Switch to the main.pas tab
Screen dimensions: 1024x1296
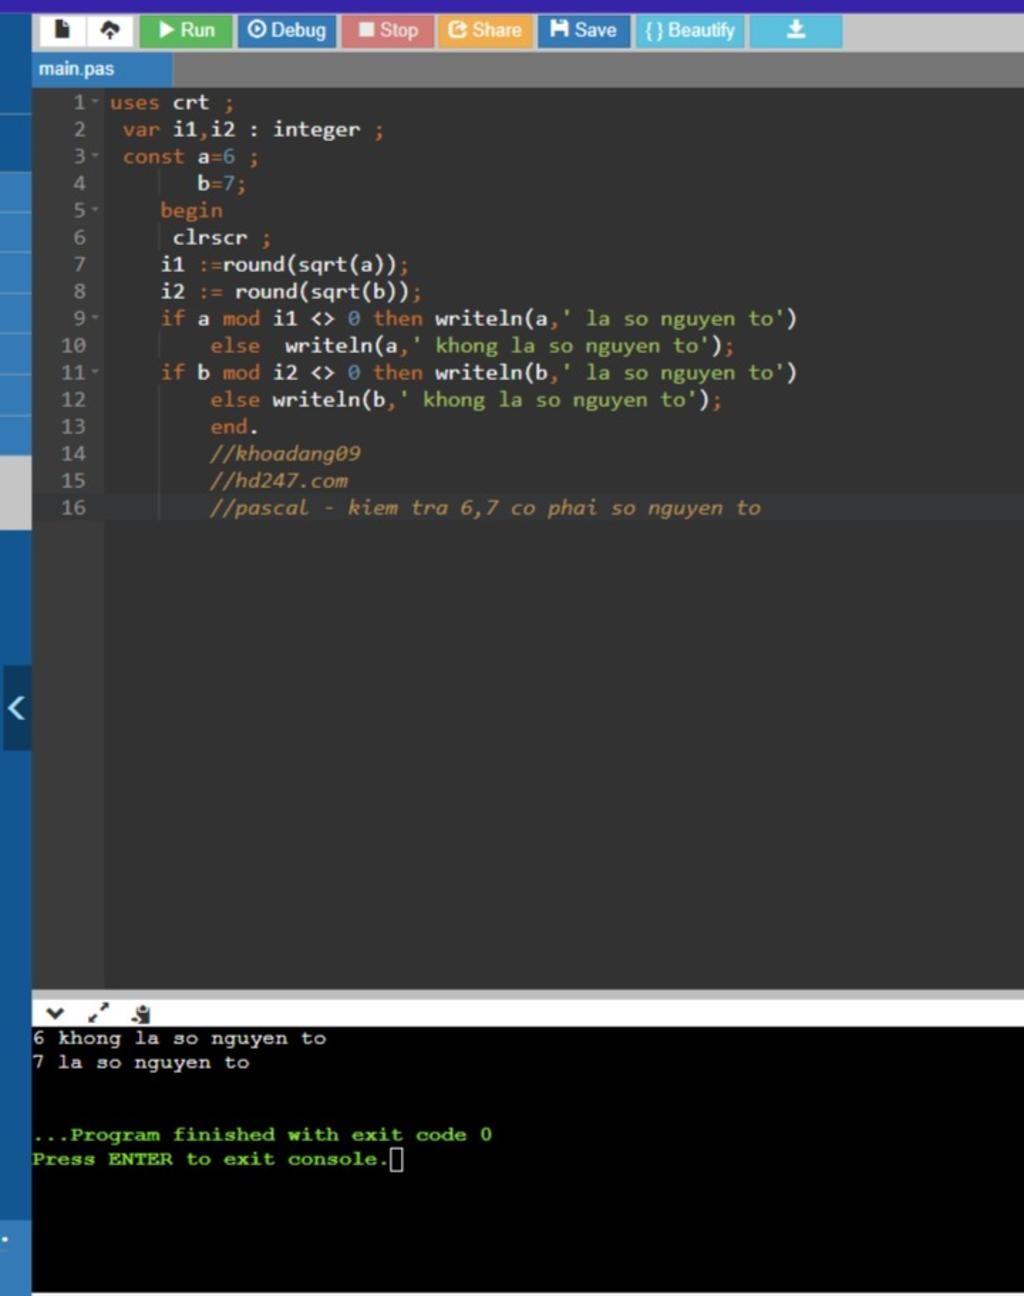(101, 69)
